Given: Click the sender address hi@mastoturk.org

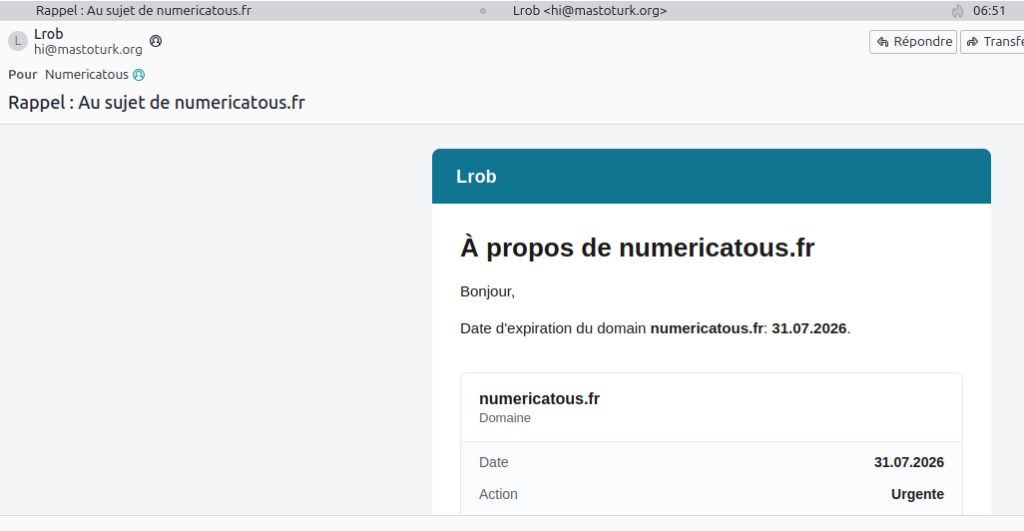Looking at the screenshot, I should pyautogui.click(x=88, y=50).
